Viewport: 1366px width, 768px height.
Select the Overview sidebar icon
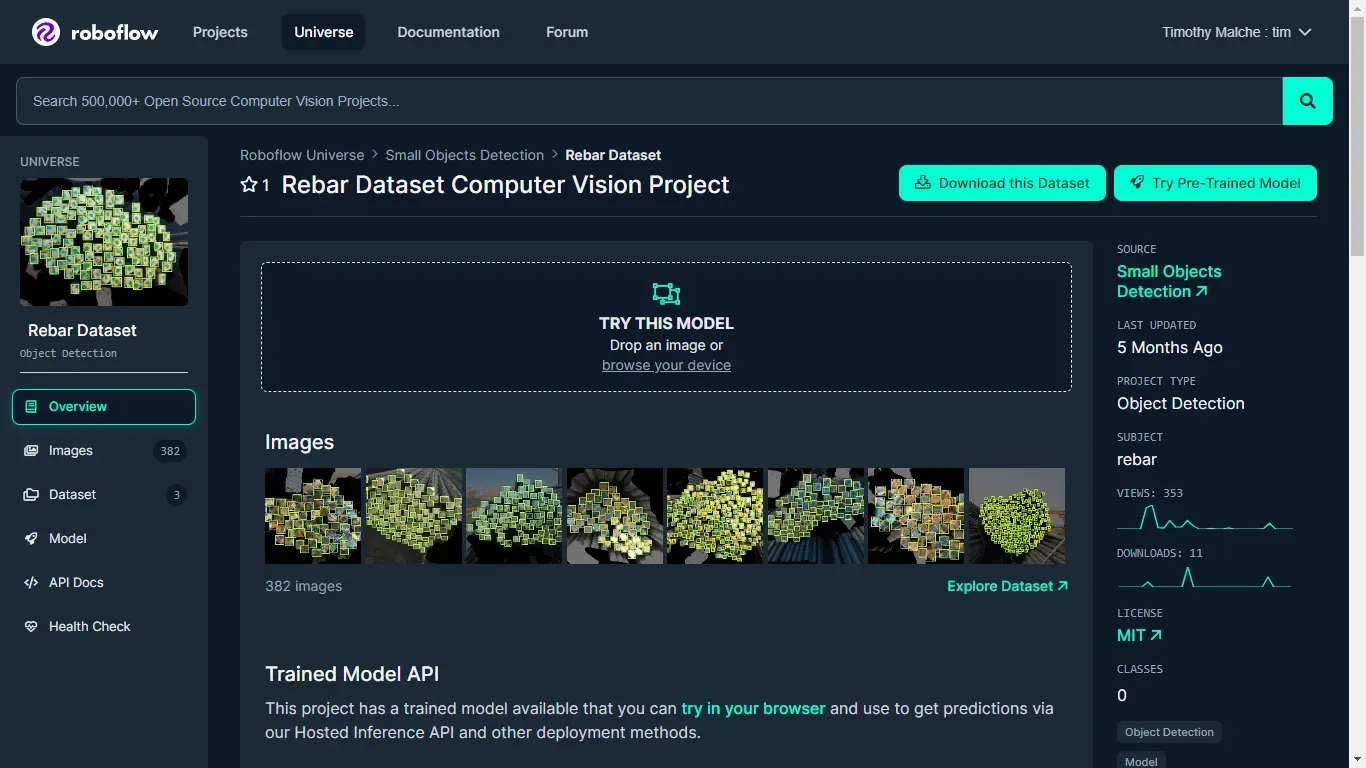point(33,406)
